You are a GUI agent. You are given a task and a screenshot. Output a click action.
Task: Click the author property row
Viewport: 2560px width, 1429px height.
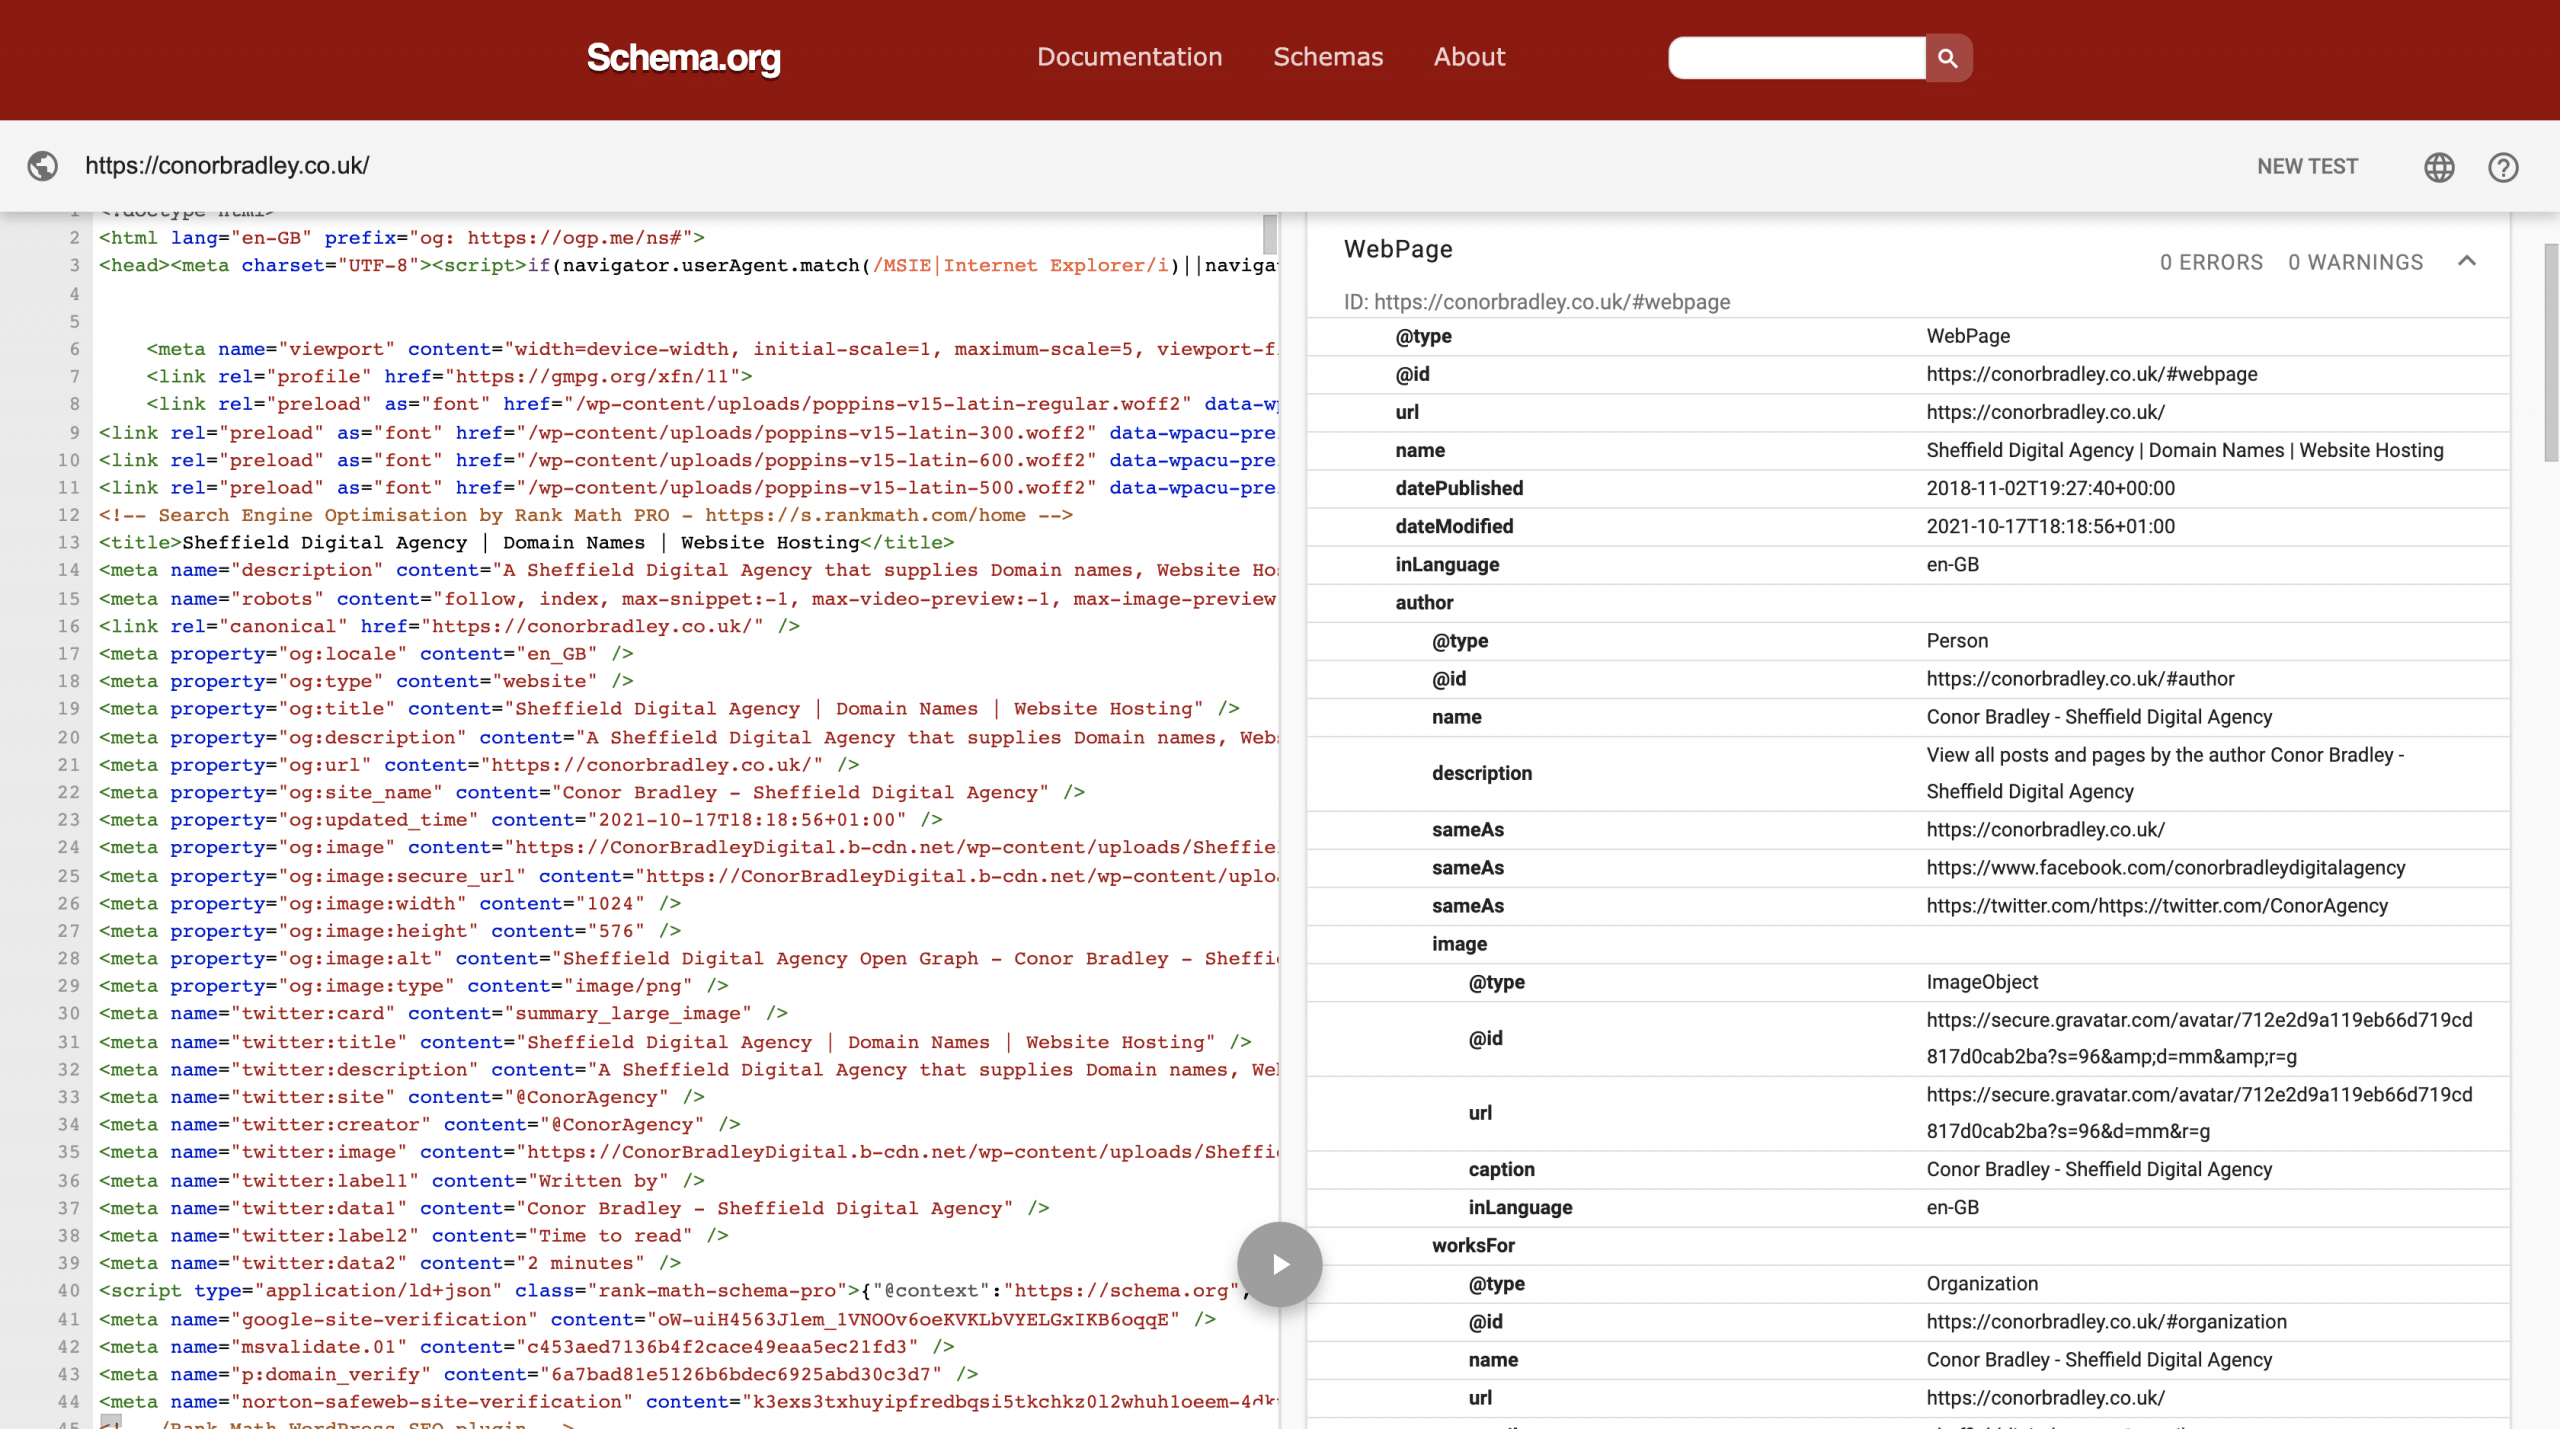1908,602
